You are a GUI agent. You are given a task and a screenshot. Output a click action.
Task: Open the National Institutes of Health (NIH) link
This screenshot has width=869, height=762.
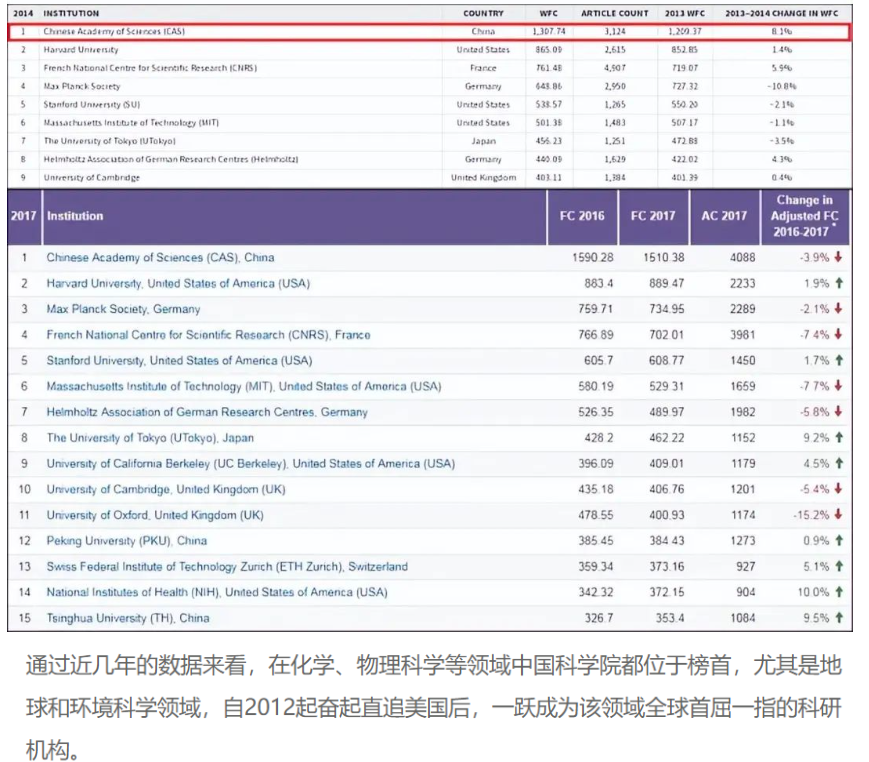click(x=217, y=592)
